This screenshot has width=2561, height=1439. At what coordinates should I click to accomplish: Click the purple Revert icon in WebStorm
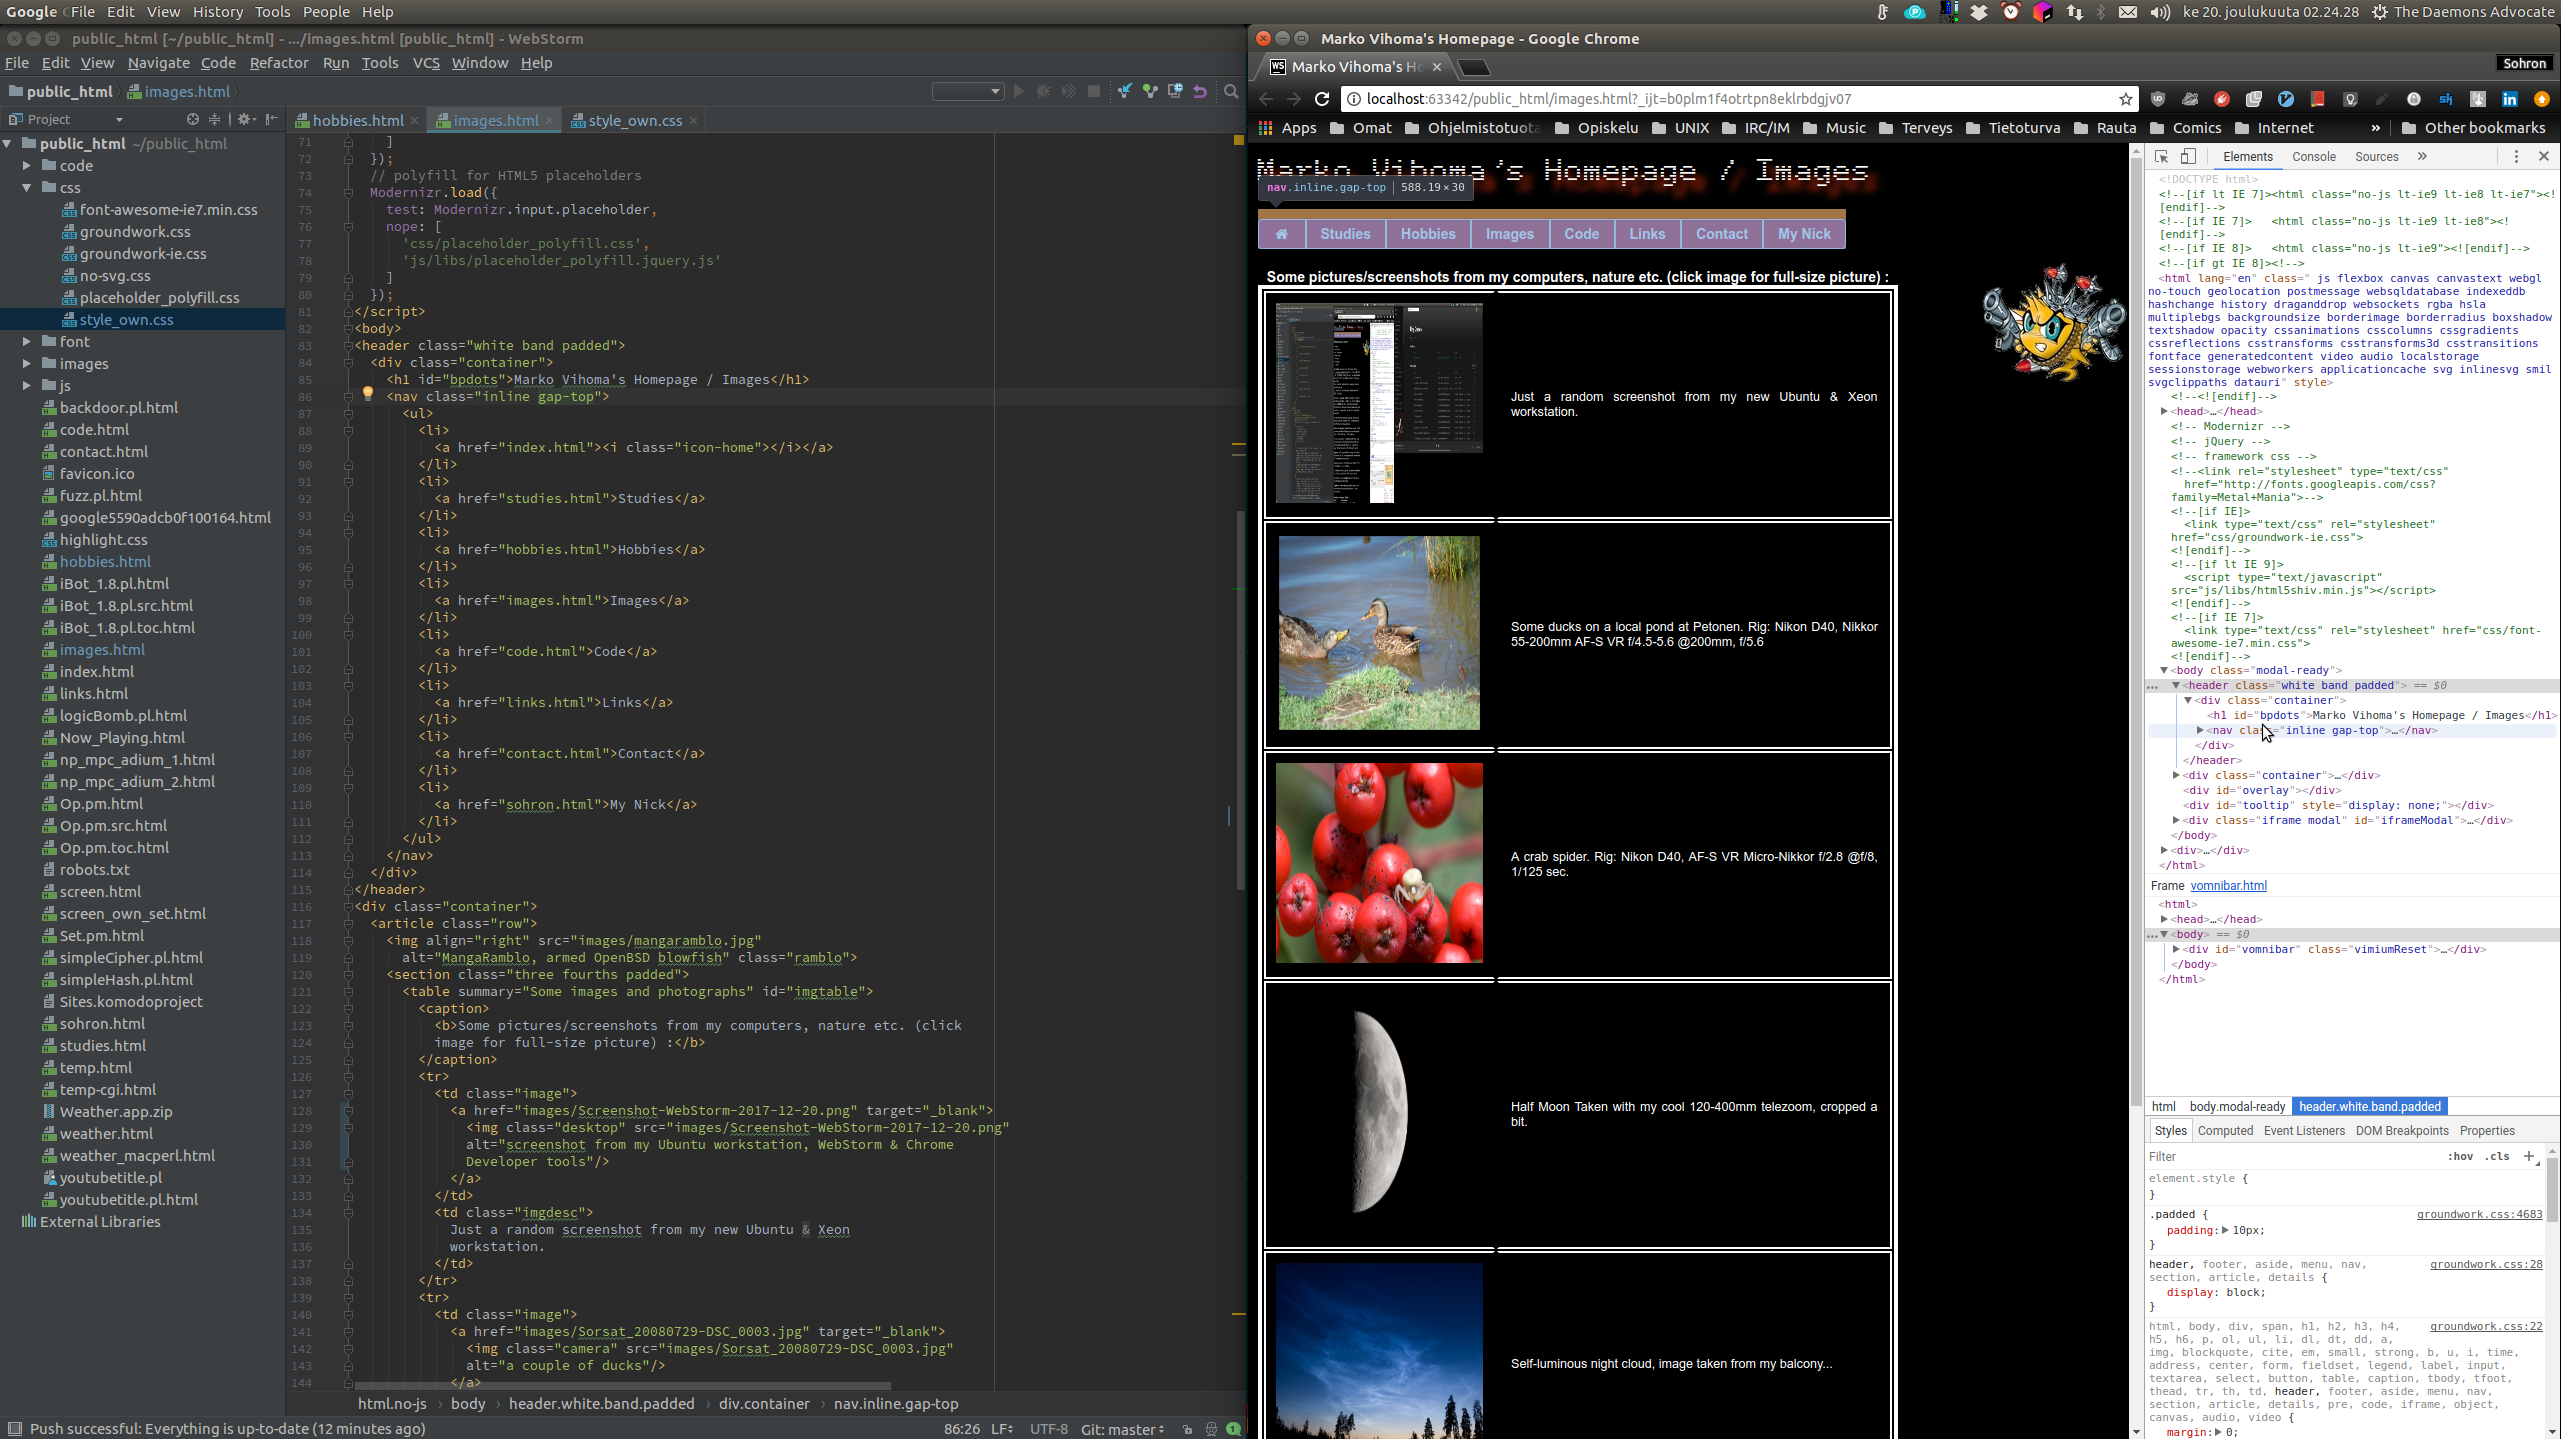point(1200,91)
